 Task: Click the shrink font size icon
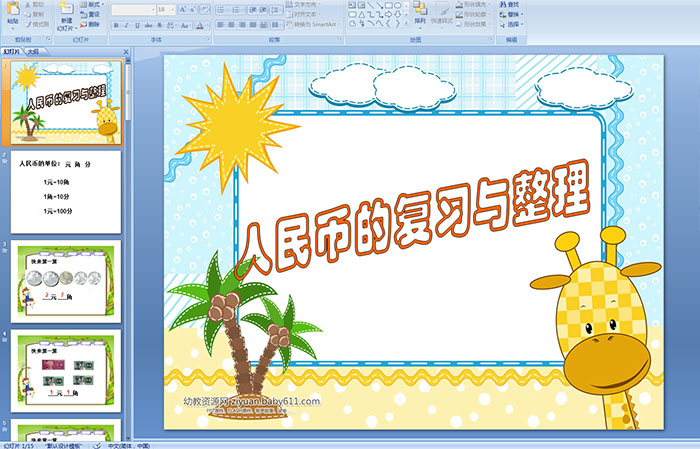click(193, 9)
